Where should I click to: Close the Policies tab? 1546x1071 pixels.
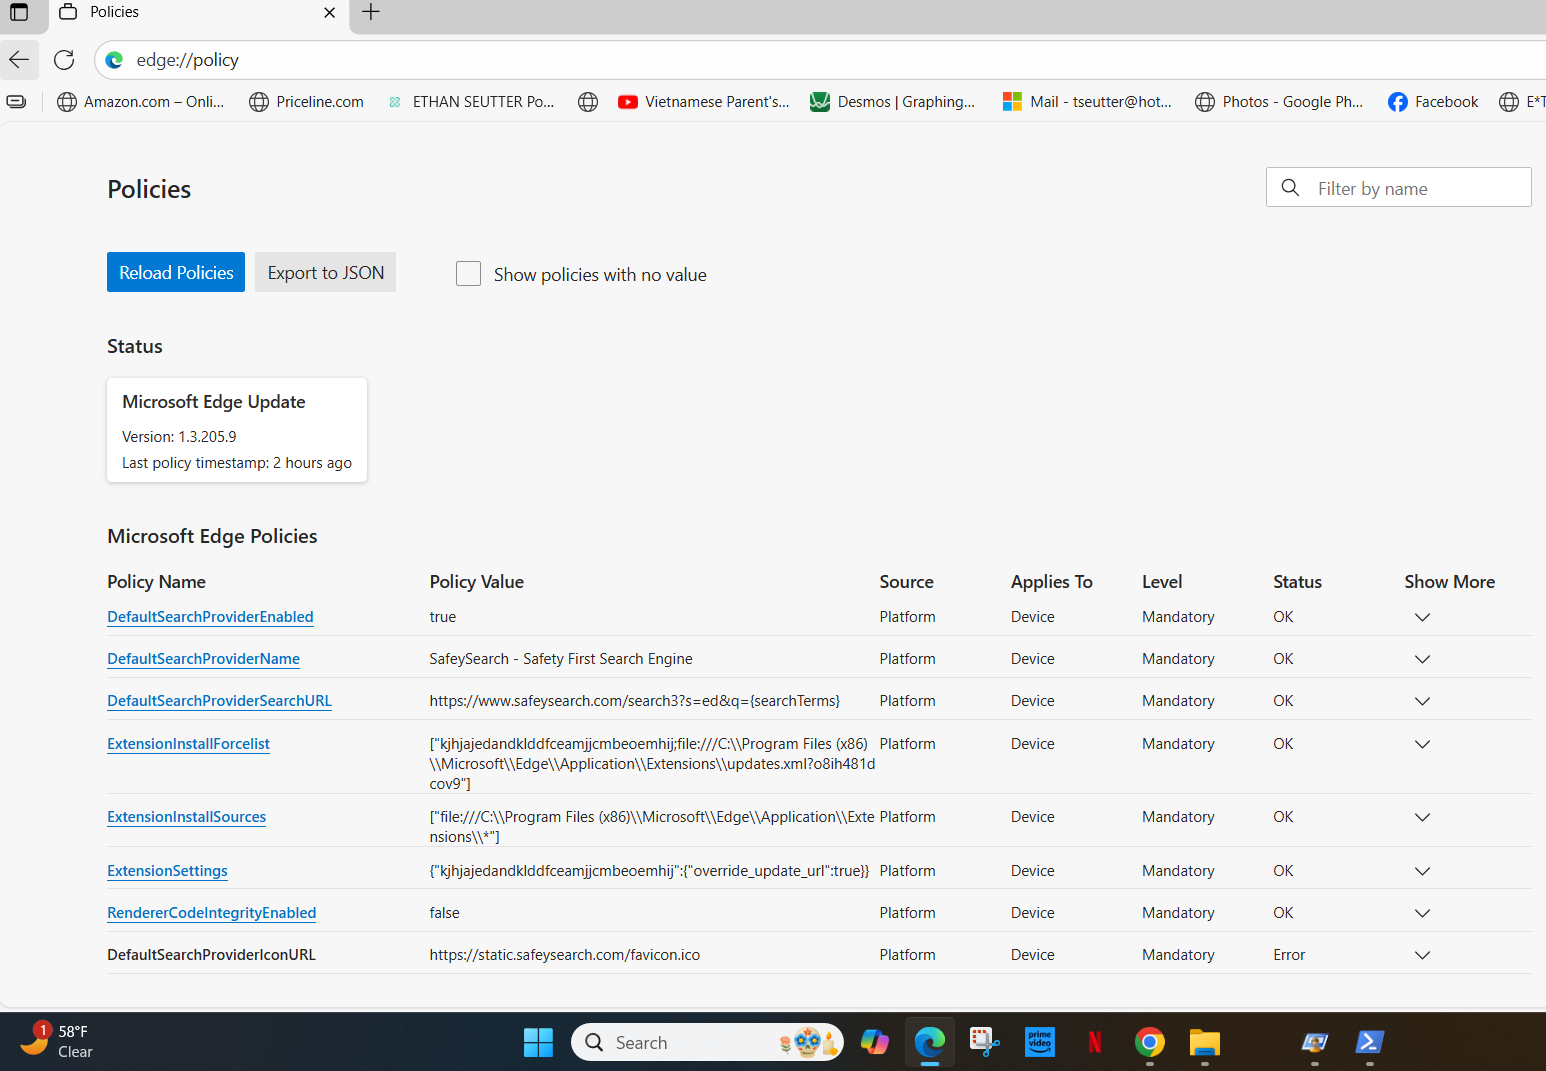(x=330, y=12)
